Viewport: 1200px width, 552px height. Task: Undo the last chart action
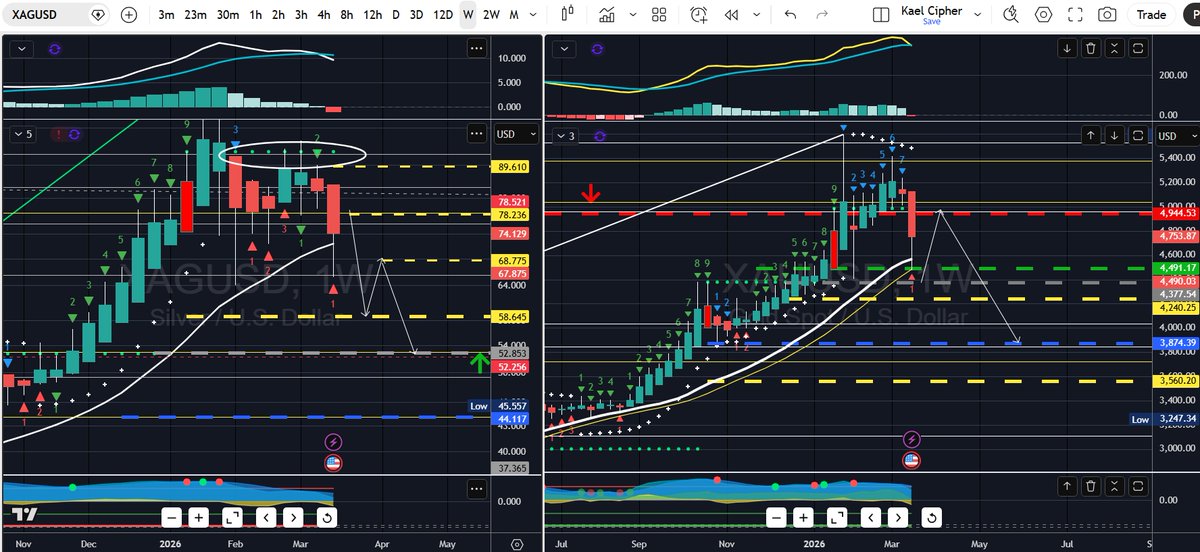click(791, 15)
